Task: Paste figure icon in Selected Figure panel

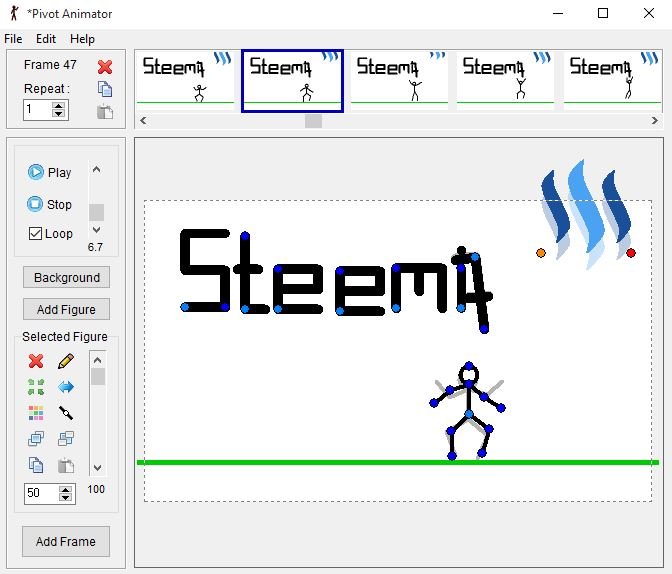Action: tap(66, 465)
